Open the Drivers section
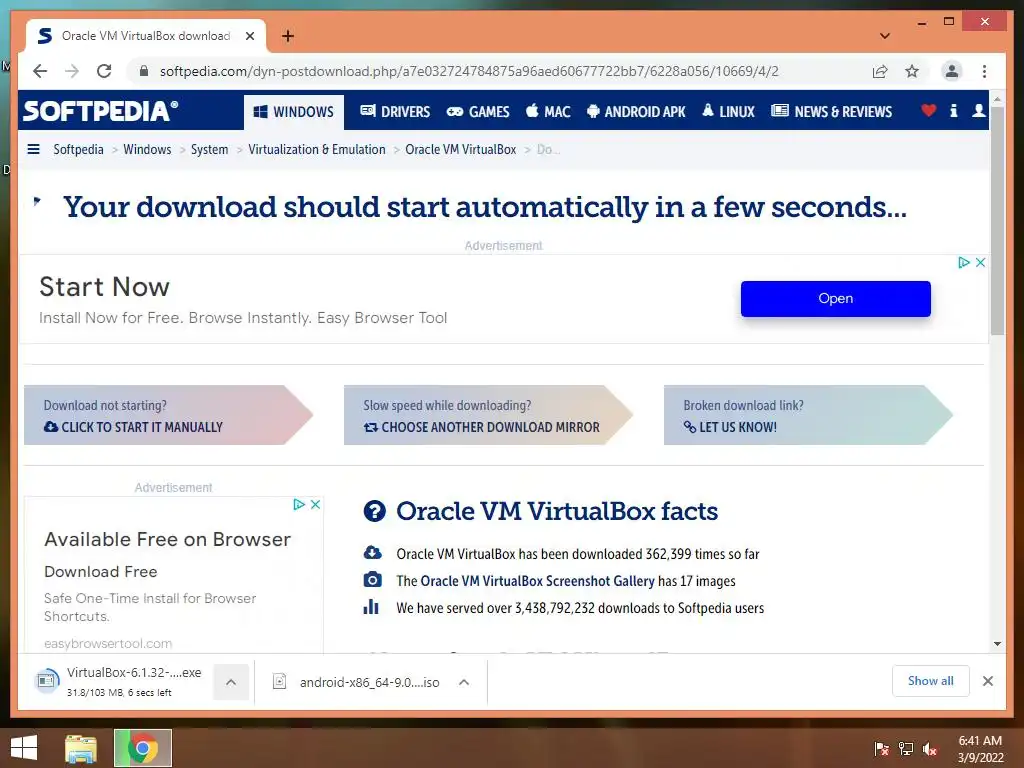 [x=395, y=112]
